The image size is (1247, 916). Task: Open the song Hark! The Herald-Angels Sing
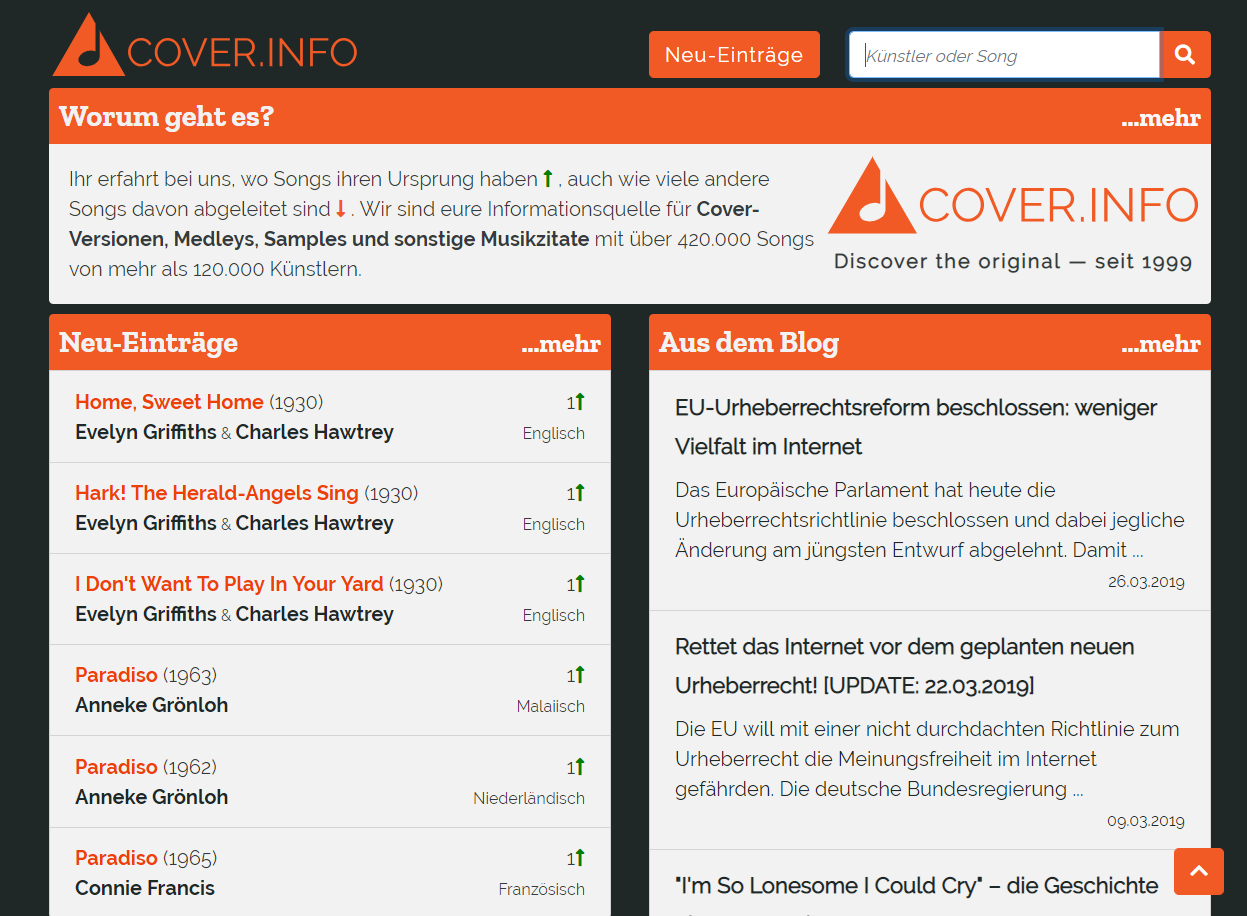tap(217, 493)
